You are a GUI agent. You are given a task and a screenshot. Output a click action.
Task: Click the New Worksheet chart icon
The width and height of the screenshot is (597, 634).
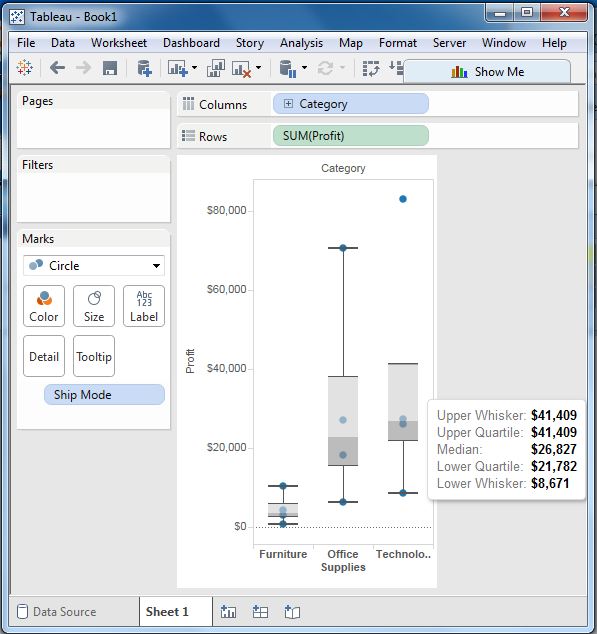pos(178,68)
